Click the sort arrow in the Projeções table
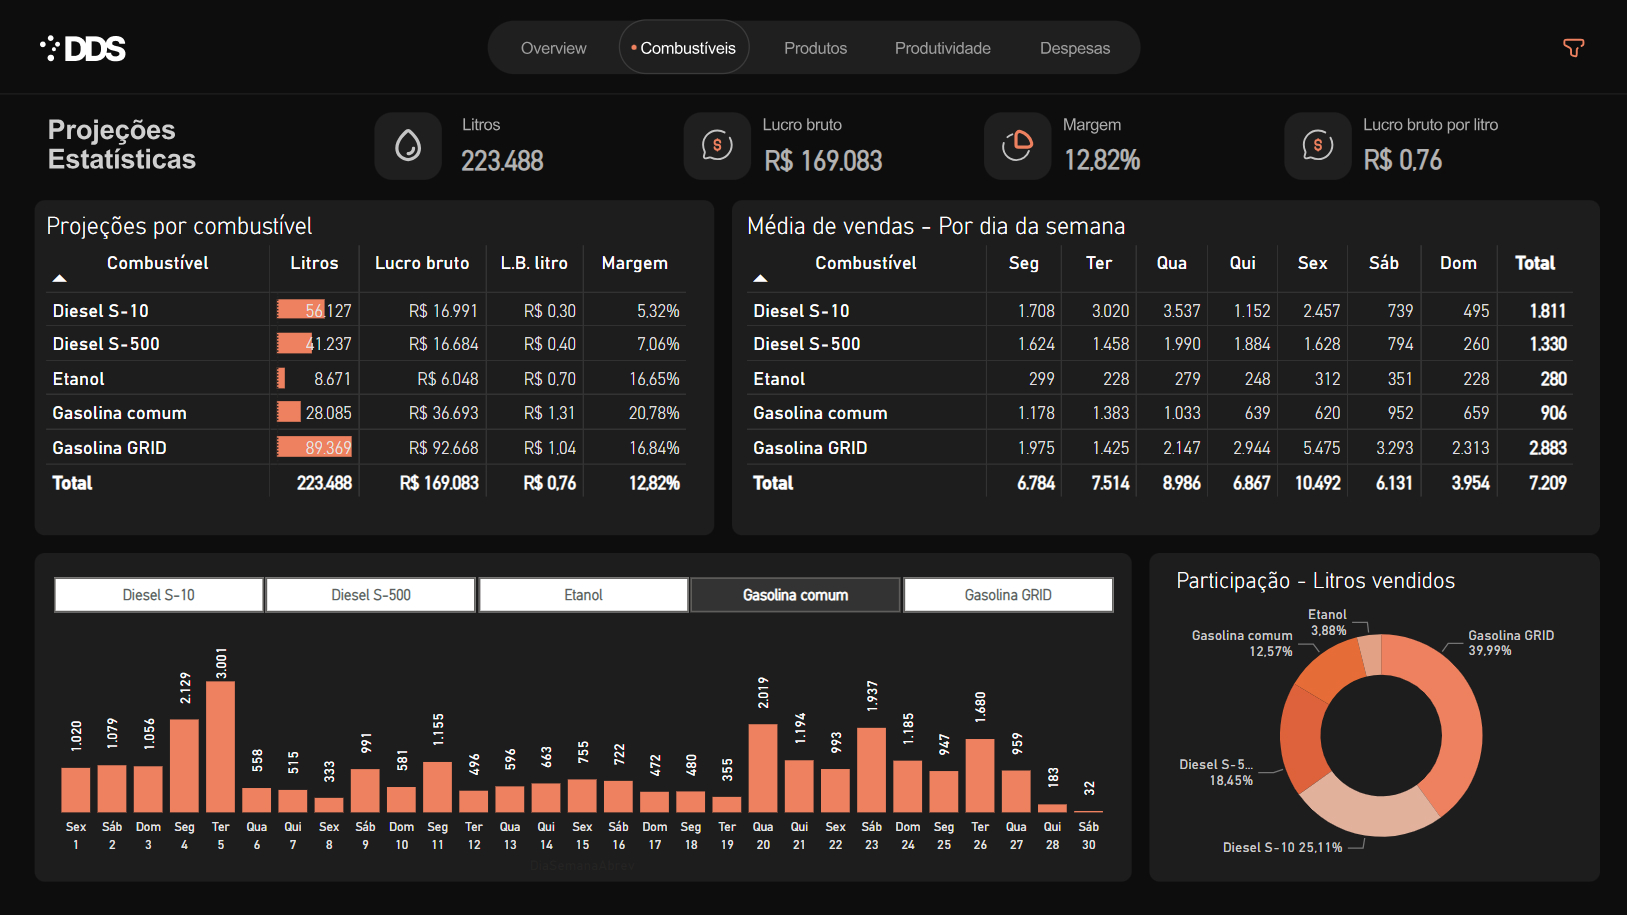The height and width of the screenshot is (915, 1627). [59, 278]
